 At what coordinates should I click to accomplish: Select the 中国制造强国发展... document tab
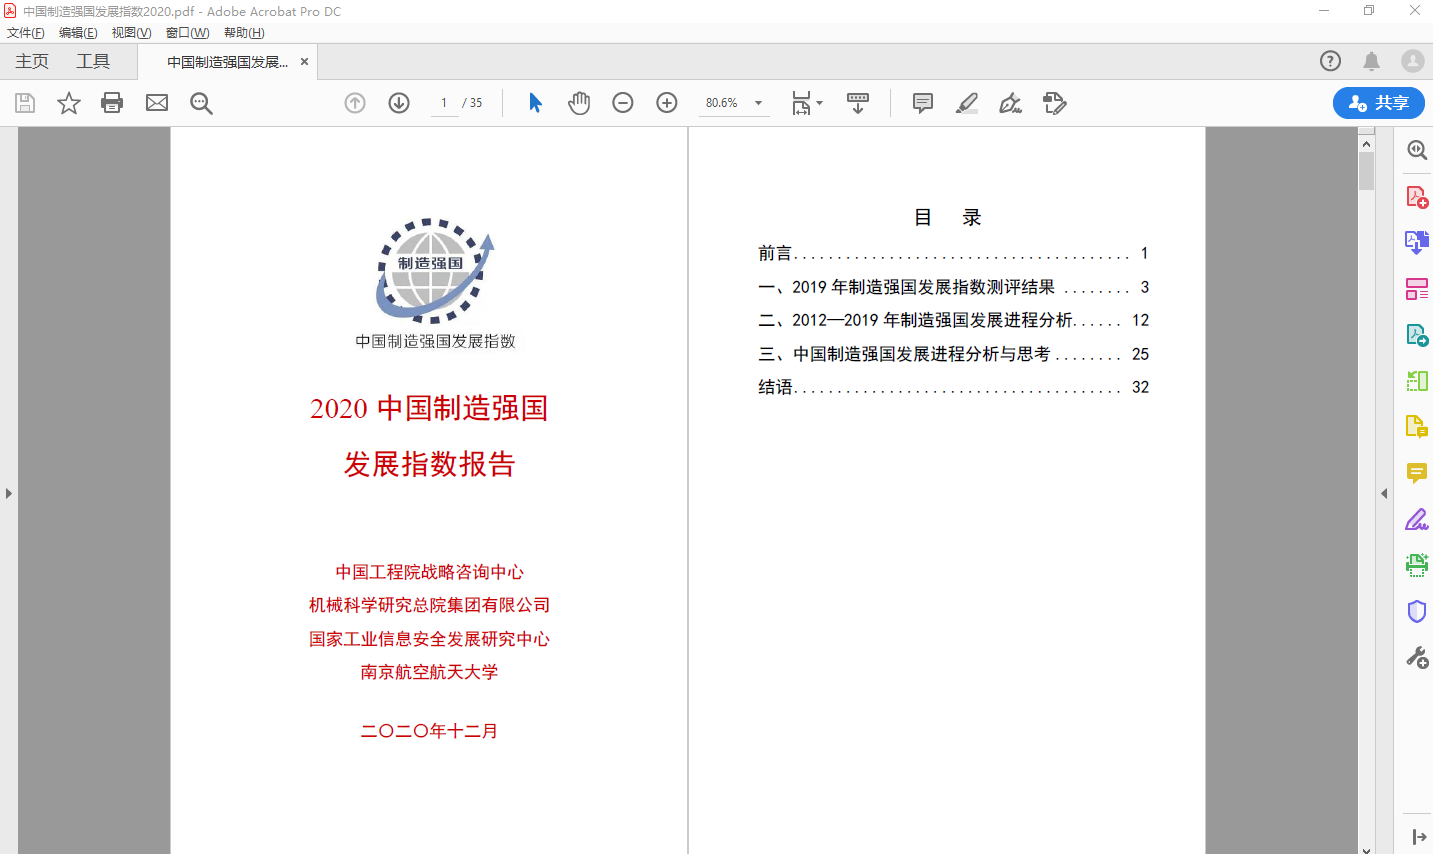coord(227,62)
